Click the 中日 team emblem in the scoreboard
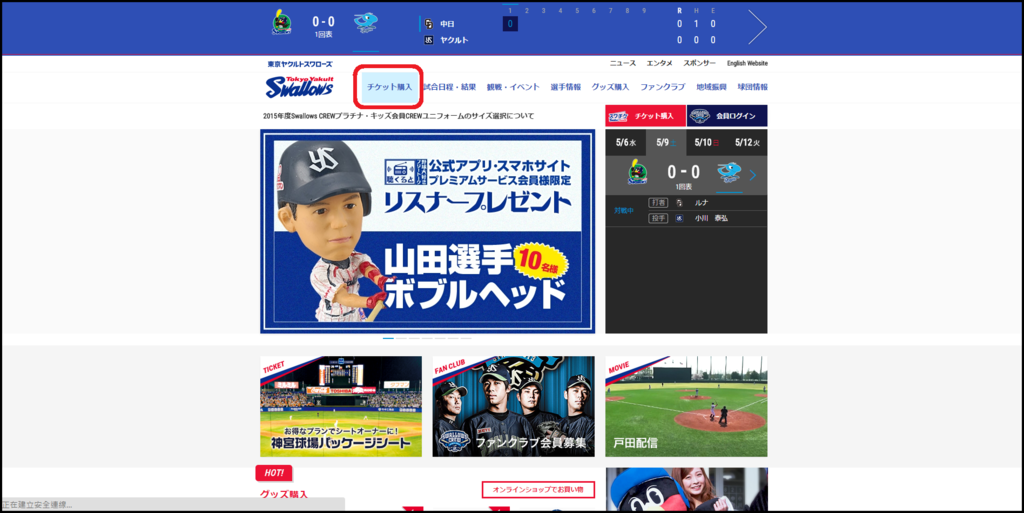The height and width of the screenshot is (513, 1024). (x=428, y=24)
